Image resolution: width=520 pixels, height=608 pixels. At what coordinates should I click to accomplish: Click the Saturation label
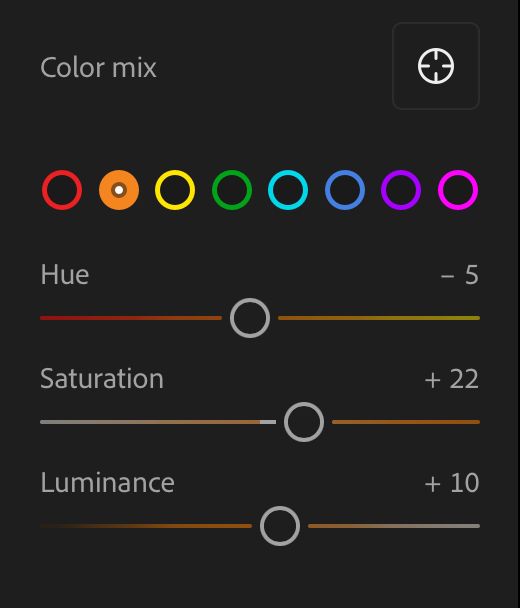click(x=102, y=378)
